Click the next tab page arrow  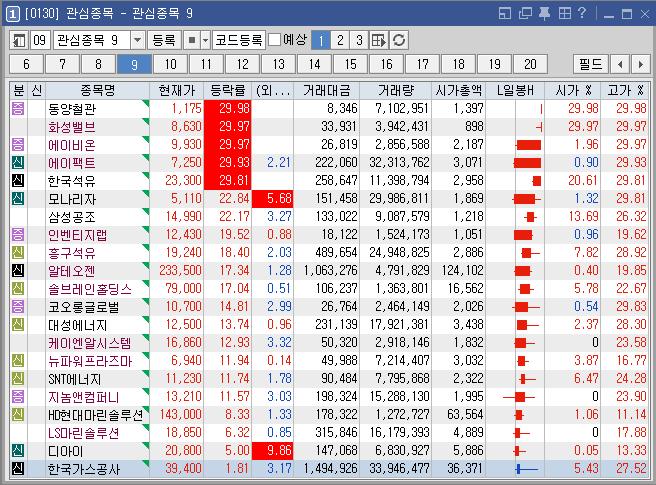point(641,64)
